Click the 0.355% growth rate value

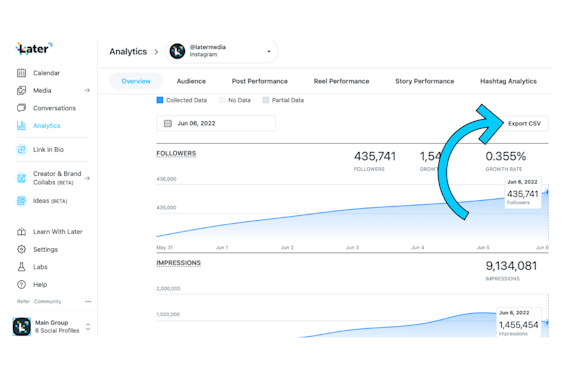[x=506, y=156]
